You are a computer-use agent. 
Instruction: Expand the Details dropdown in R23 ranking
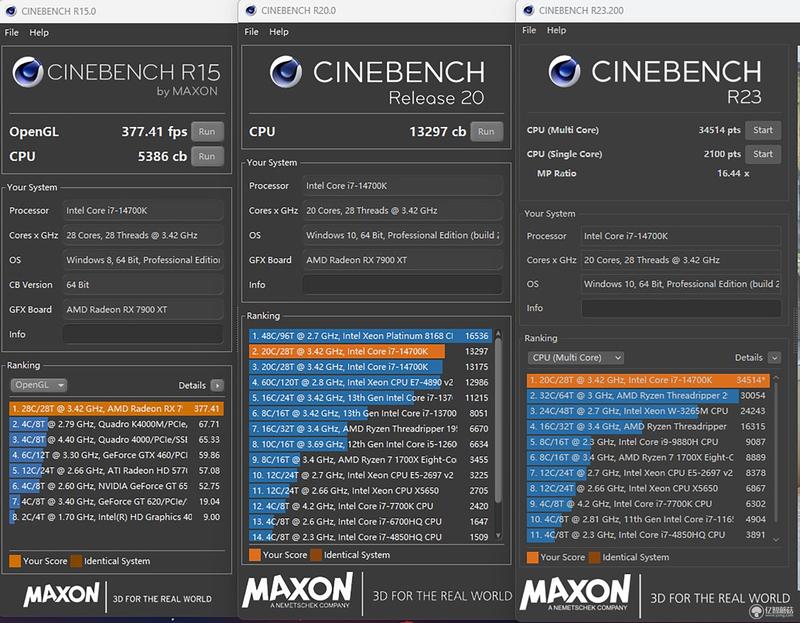coord(774,358)
